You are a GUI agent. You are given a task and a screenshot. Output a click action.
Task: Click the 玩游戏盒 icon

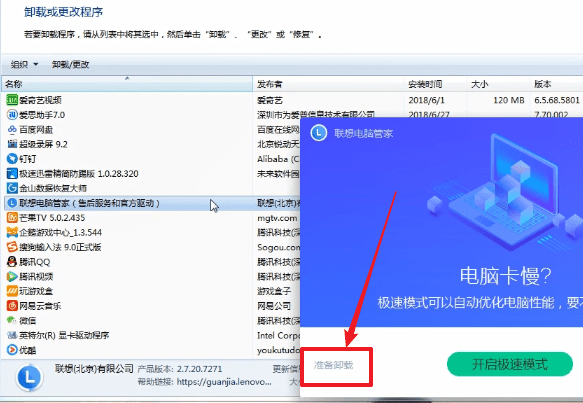pos(12,291)
